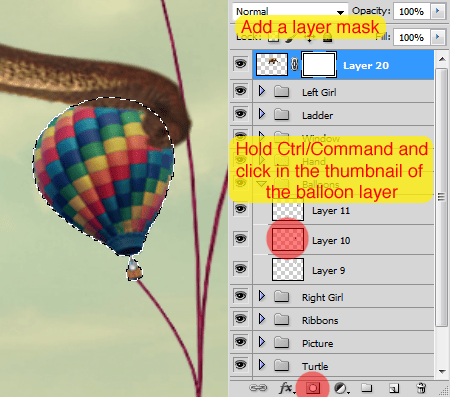Toggle visibility of Ribbons group

240,319
